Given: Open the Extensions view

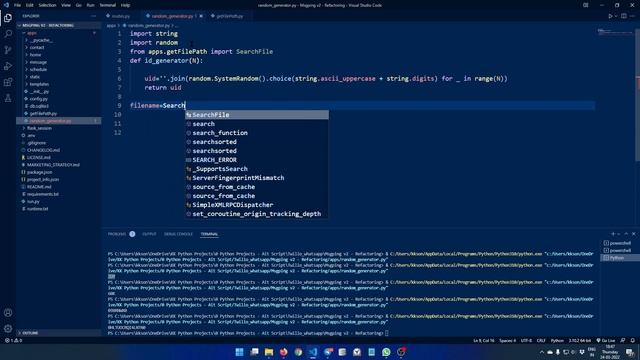Looking at the screenshot, I should coord(8,82).
